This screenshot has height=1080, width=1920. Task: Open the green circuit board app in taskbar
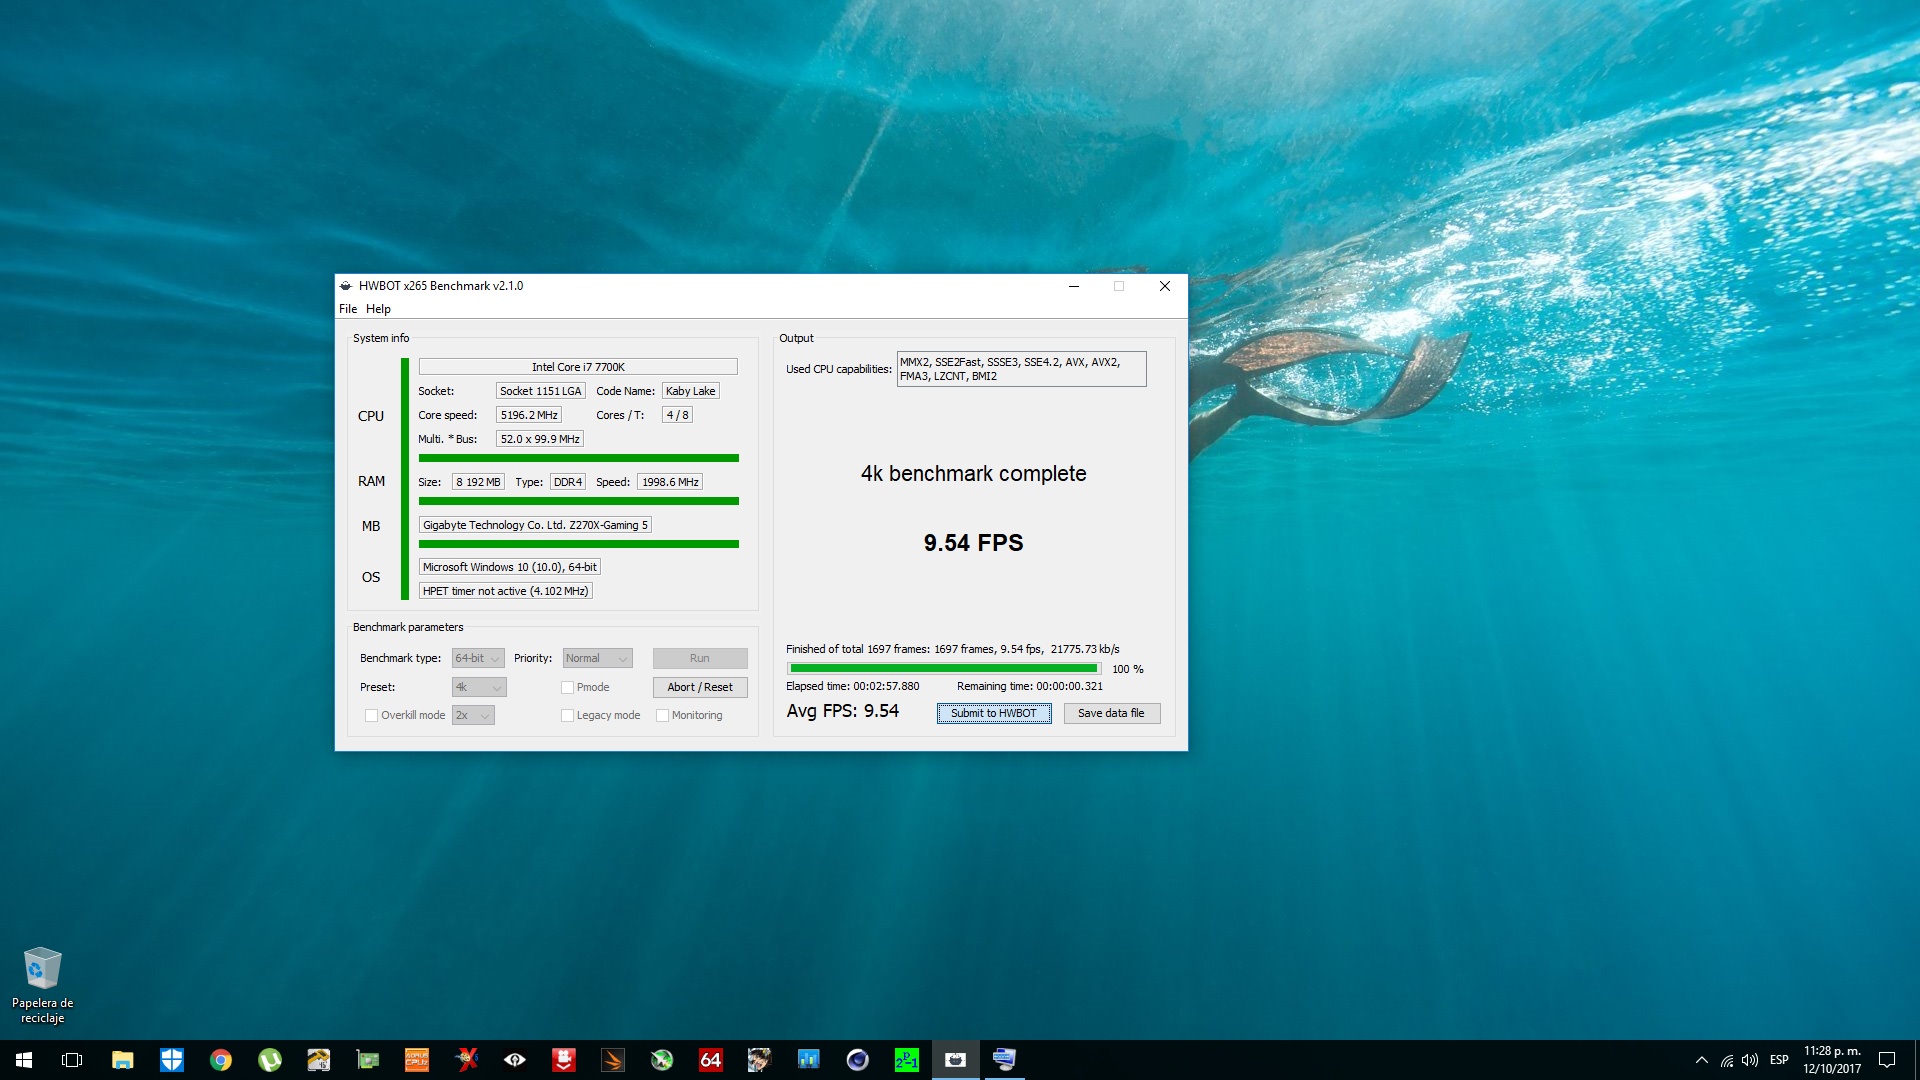coord(368,1060)
